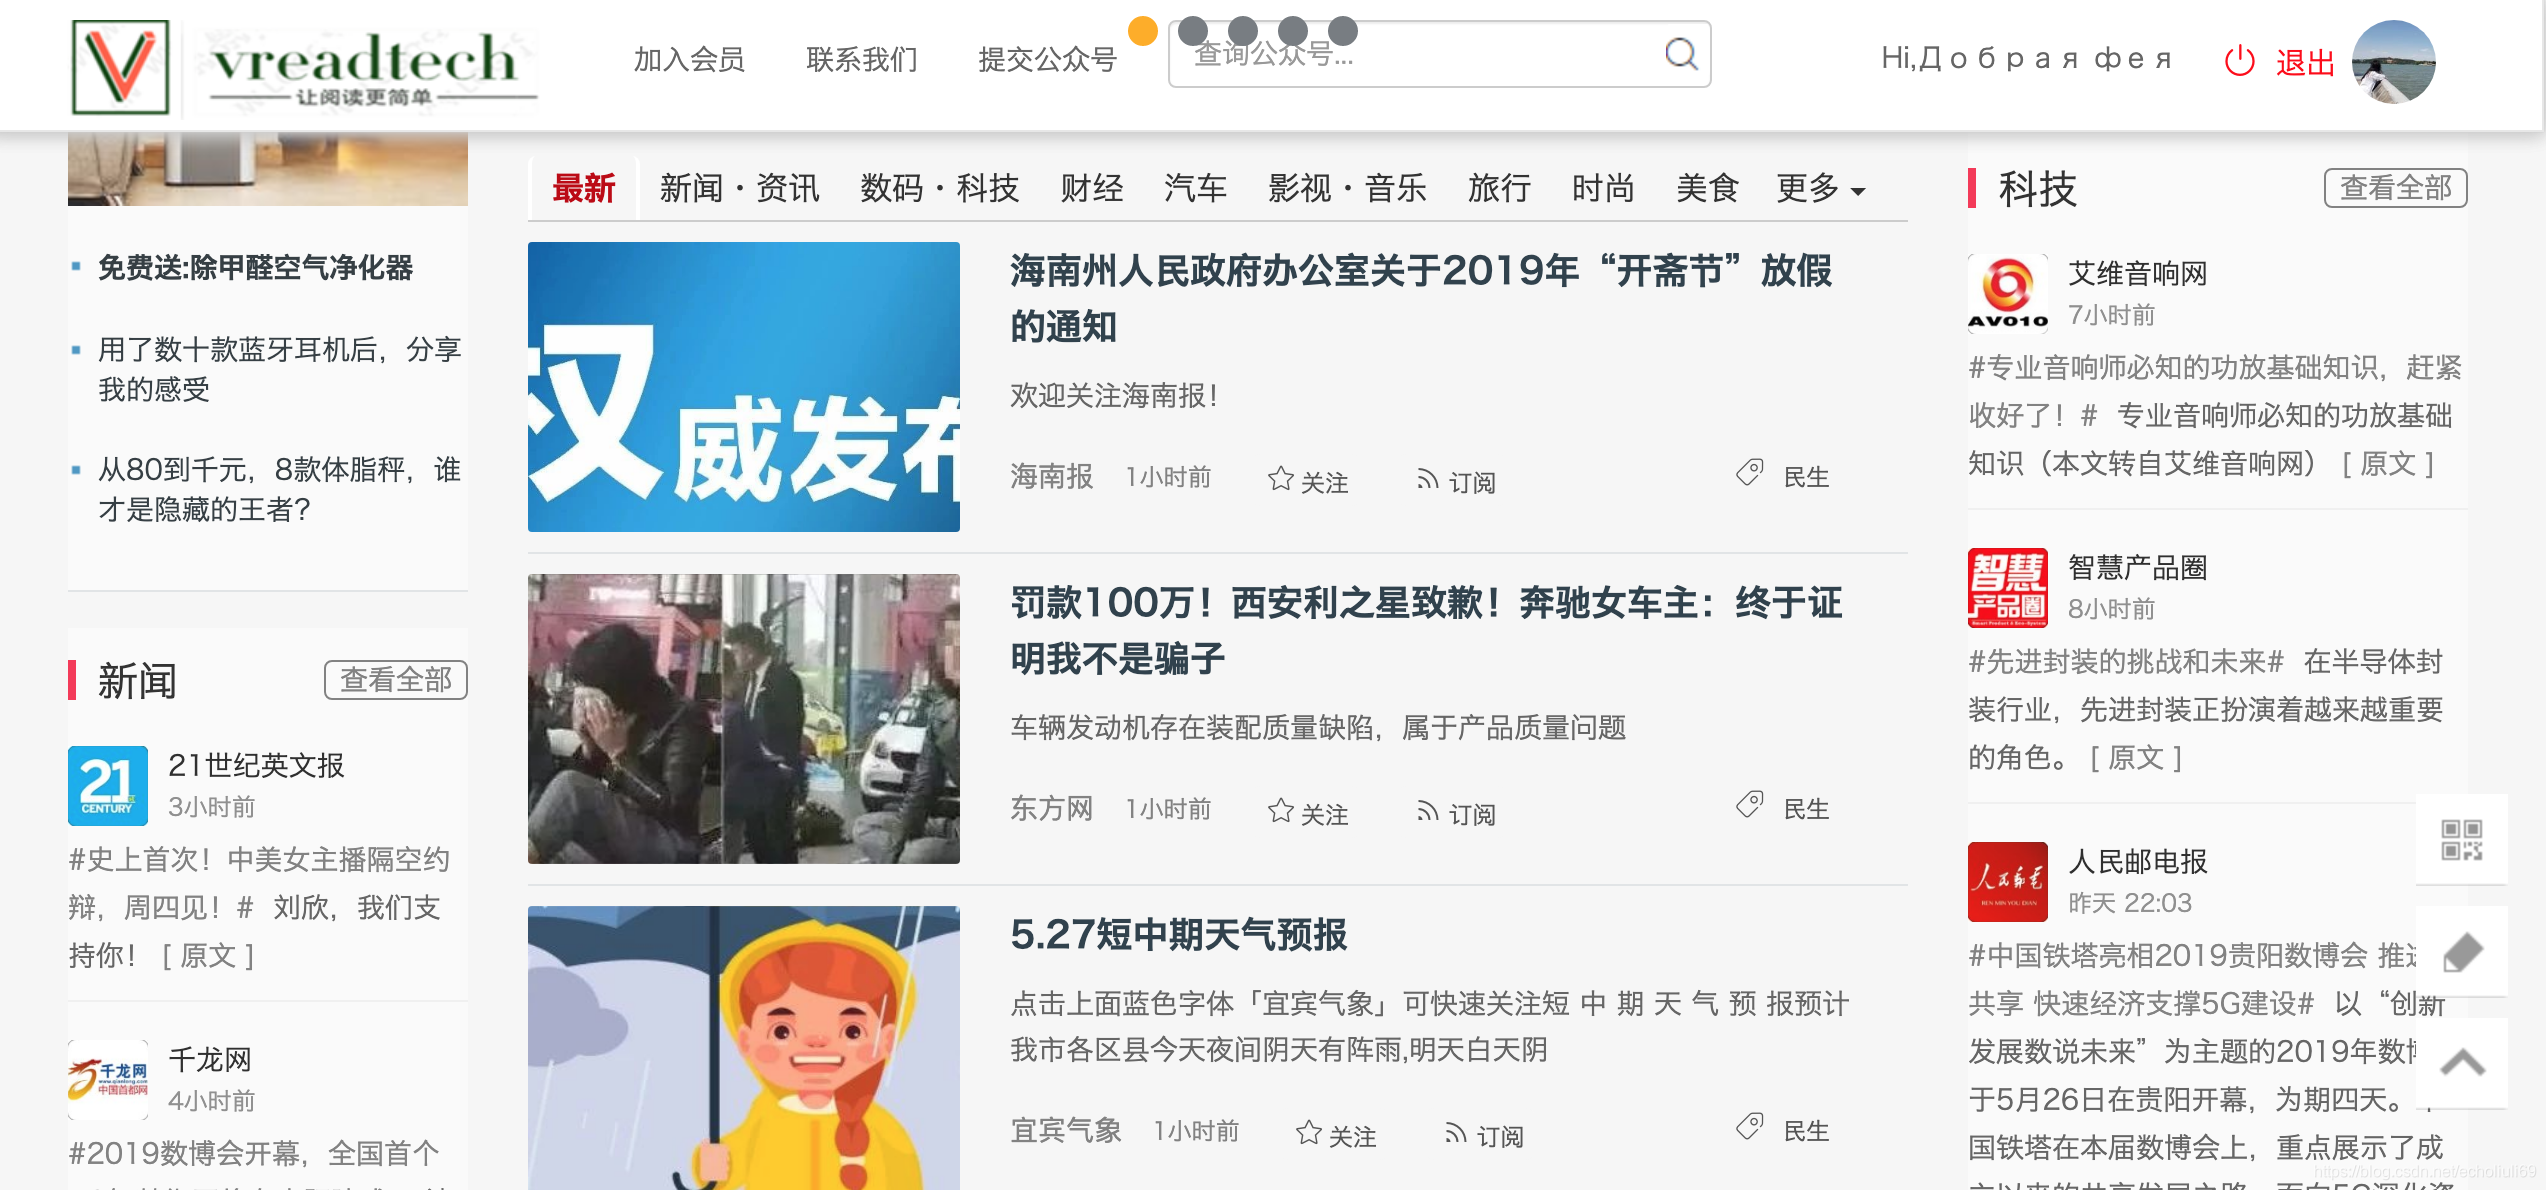This screenshot has width=2546, height=1190.
Task: Open the 旅行 tab
Action: coord(1499,188)
